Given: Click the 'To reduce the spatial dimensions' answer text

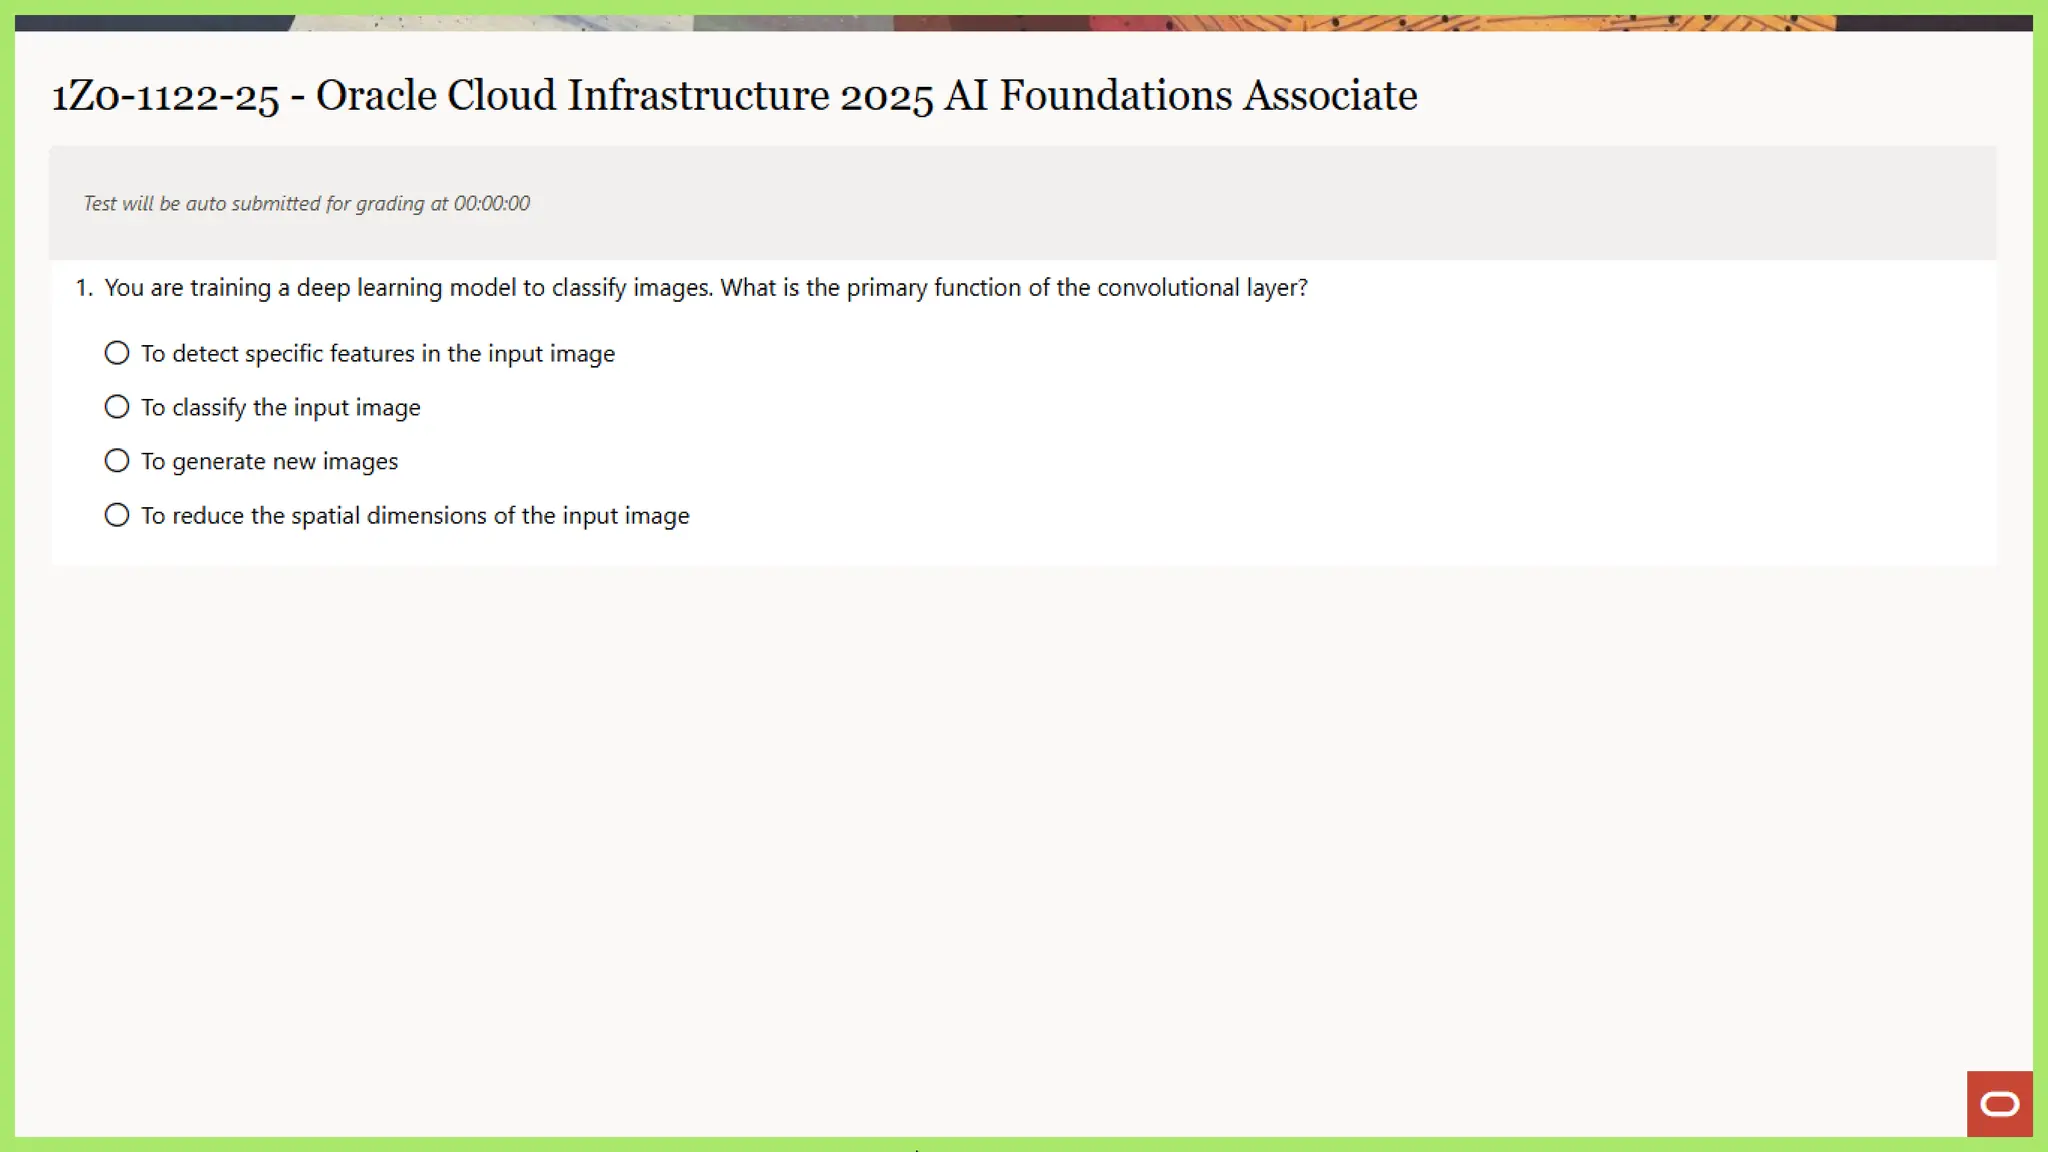Looking at the screenshot, I should [415, 516].
